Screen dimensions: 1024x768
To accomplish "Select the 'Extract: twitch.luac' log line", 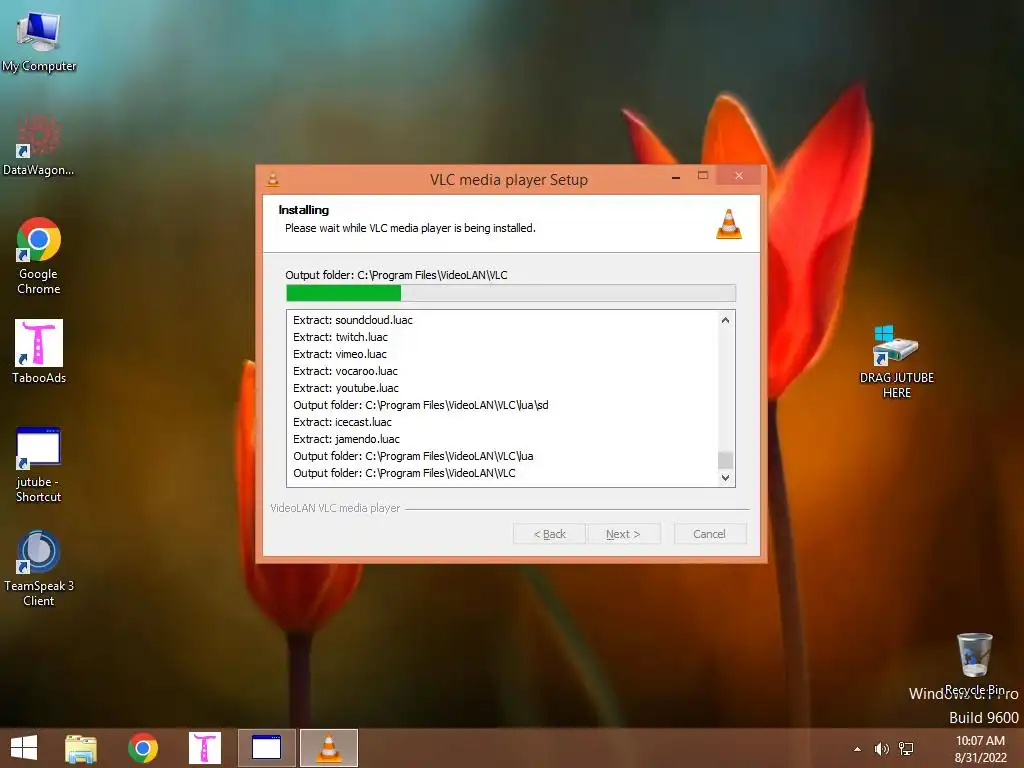I will click(340, 337).
